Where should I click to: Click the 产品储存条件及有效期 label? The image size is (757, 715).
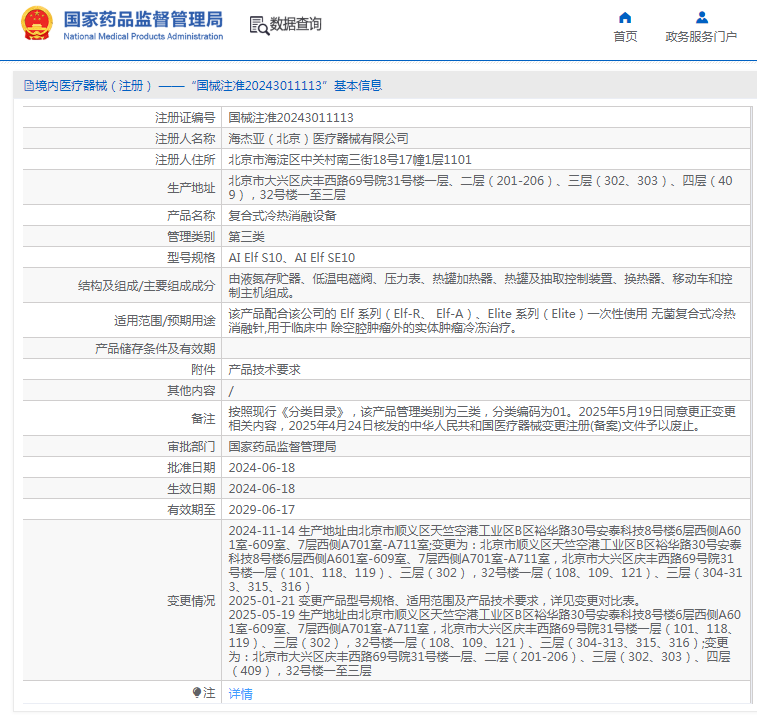click(x=155, y=349)
